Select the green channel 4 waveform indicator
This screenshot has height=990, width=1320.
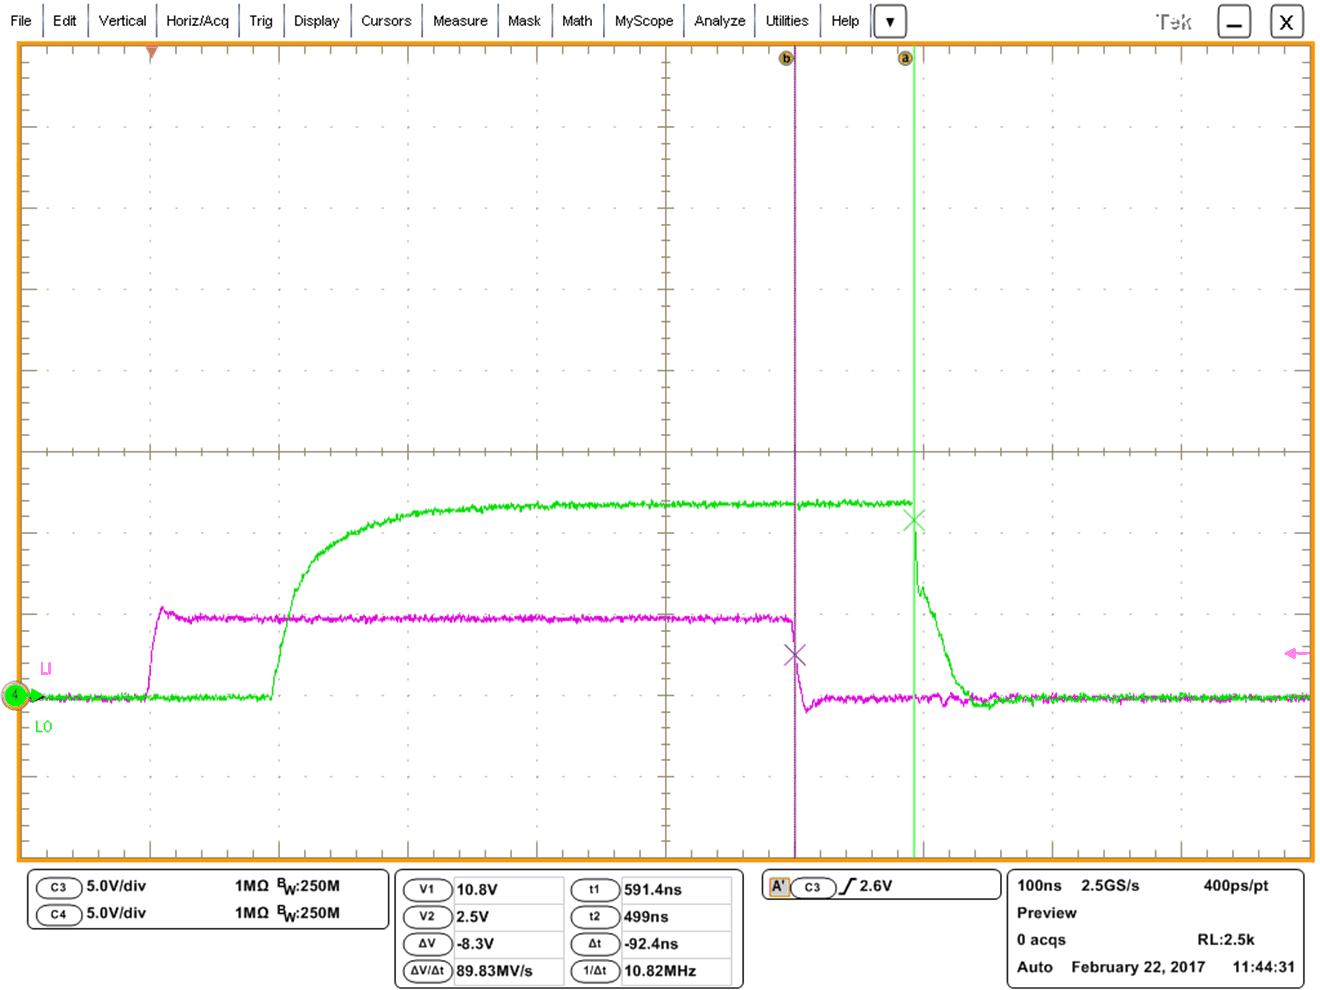coord(15,696)
